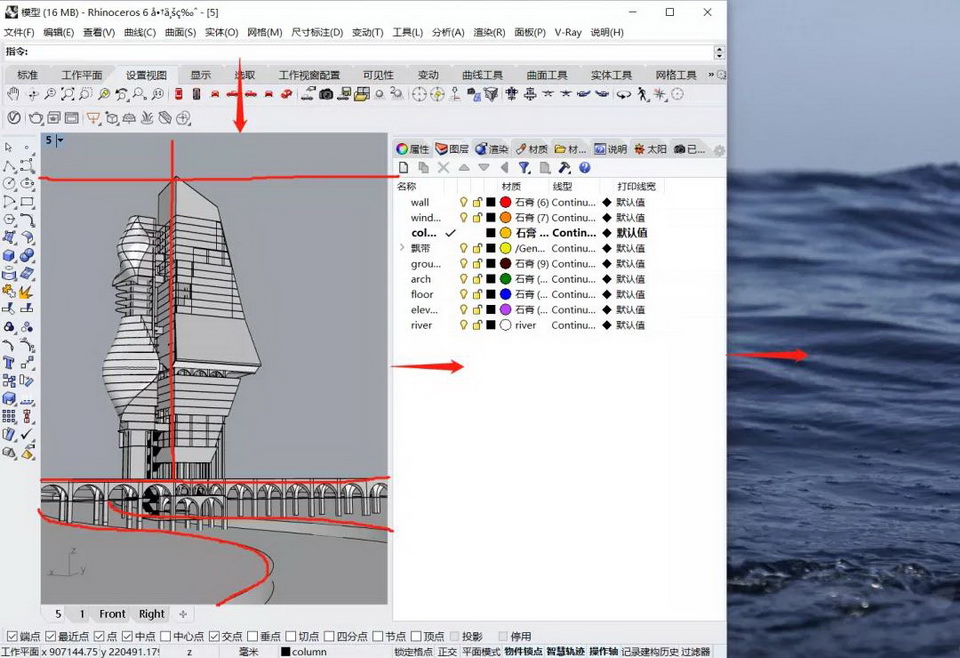Image resolution: width=960 pixels, height=658 pixels.
Task: Expand the hidden toolbar tabs chevron
Action: pos(711,75)
